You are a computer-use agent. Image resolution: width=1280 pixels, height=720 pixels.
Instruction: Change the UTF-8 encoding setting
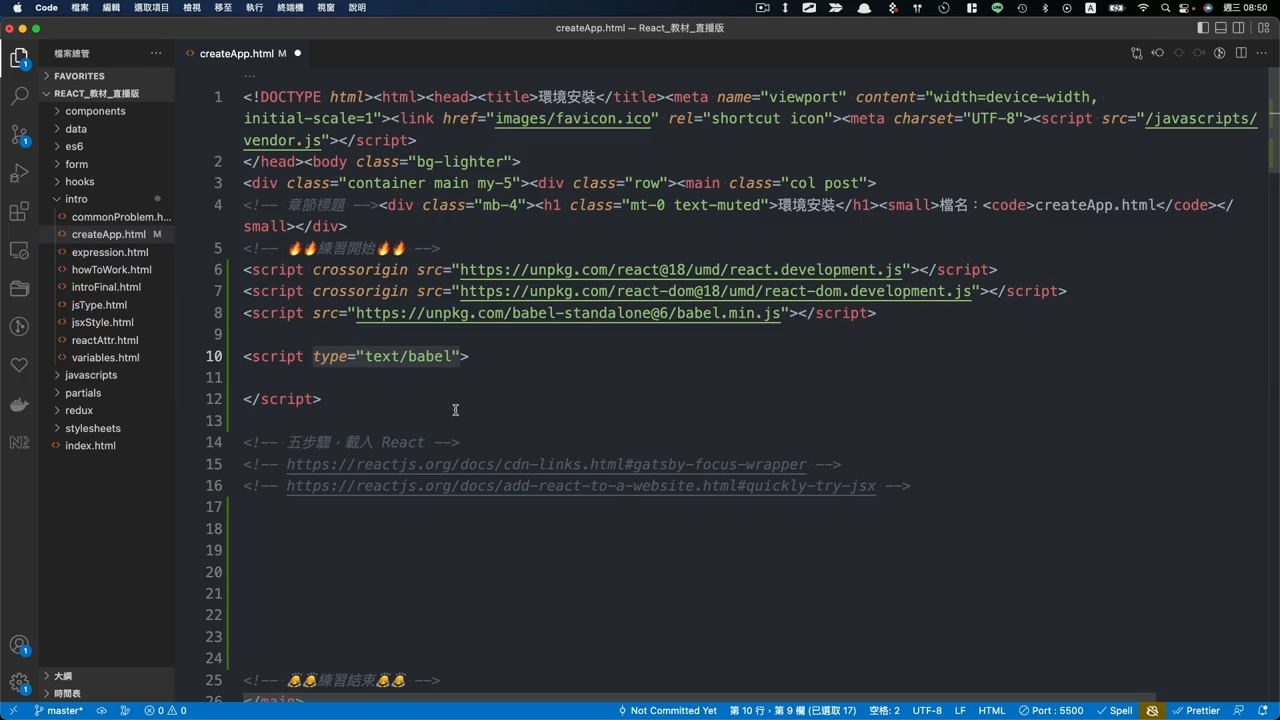[x=927, y=711]
